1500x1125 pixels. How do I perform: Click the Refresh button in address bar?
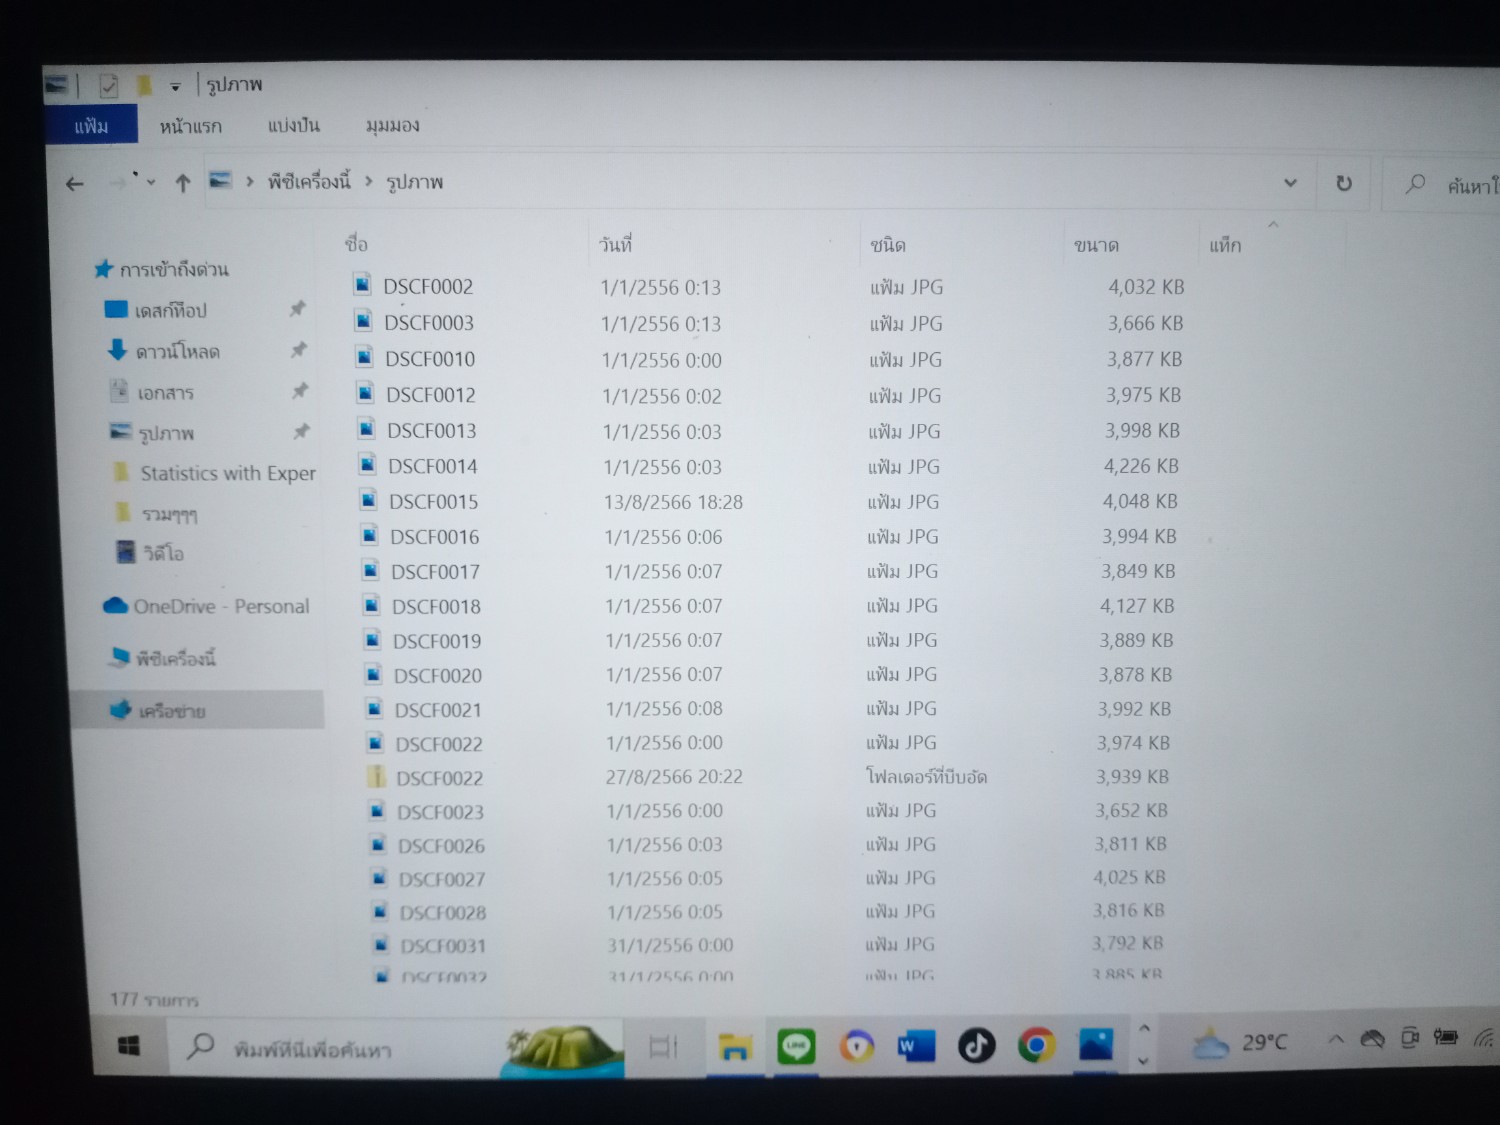pos(1343,183)
